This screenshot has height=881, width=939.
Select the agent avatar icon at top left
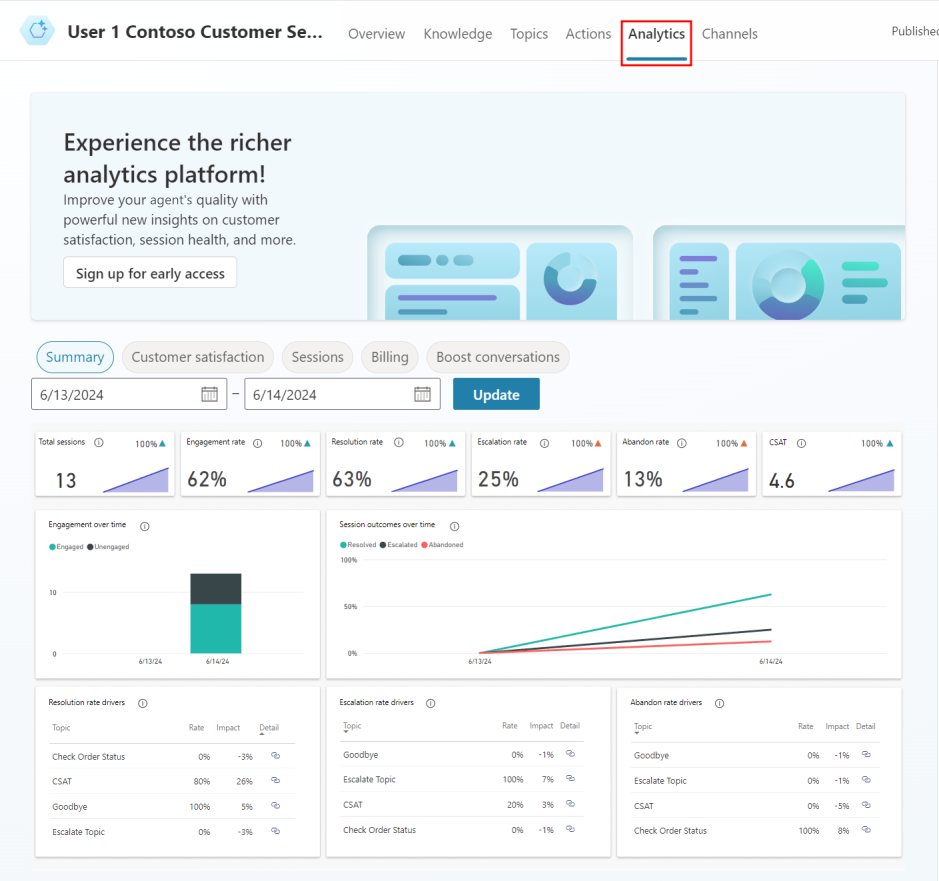click(37, 30)
